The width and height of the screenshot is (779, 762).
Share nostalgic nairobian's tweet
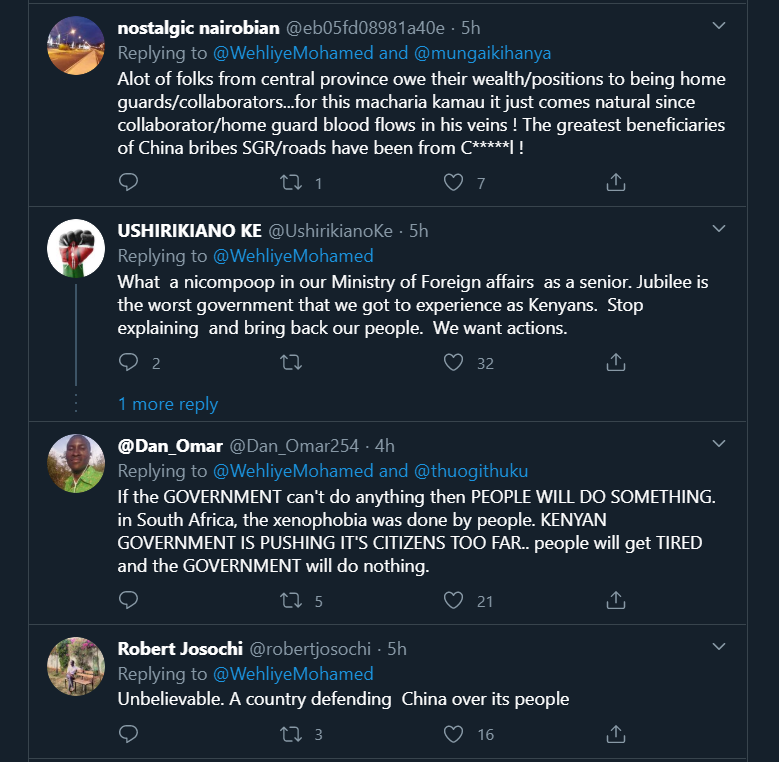[617, 182]
